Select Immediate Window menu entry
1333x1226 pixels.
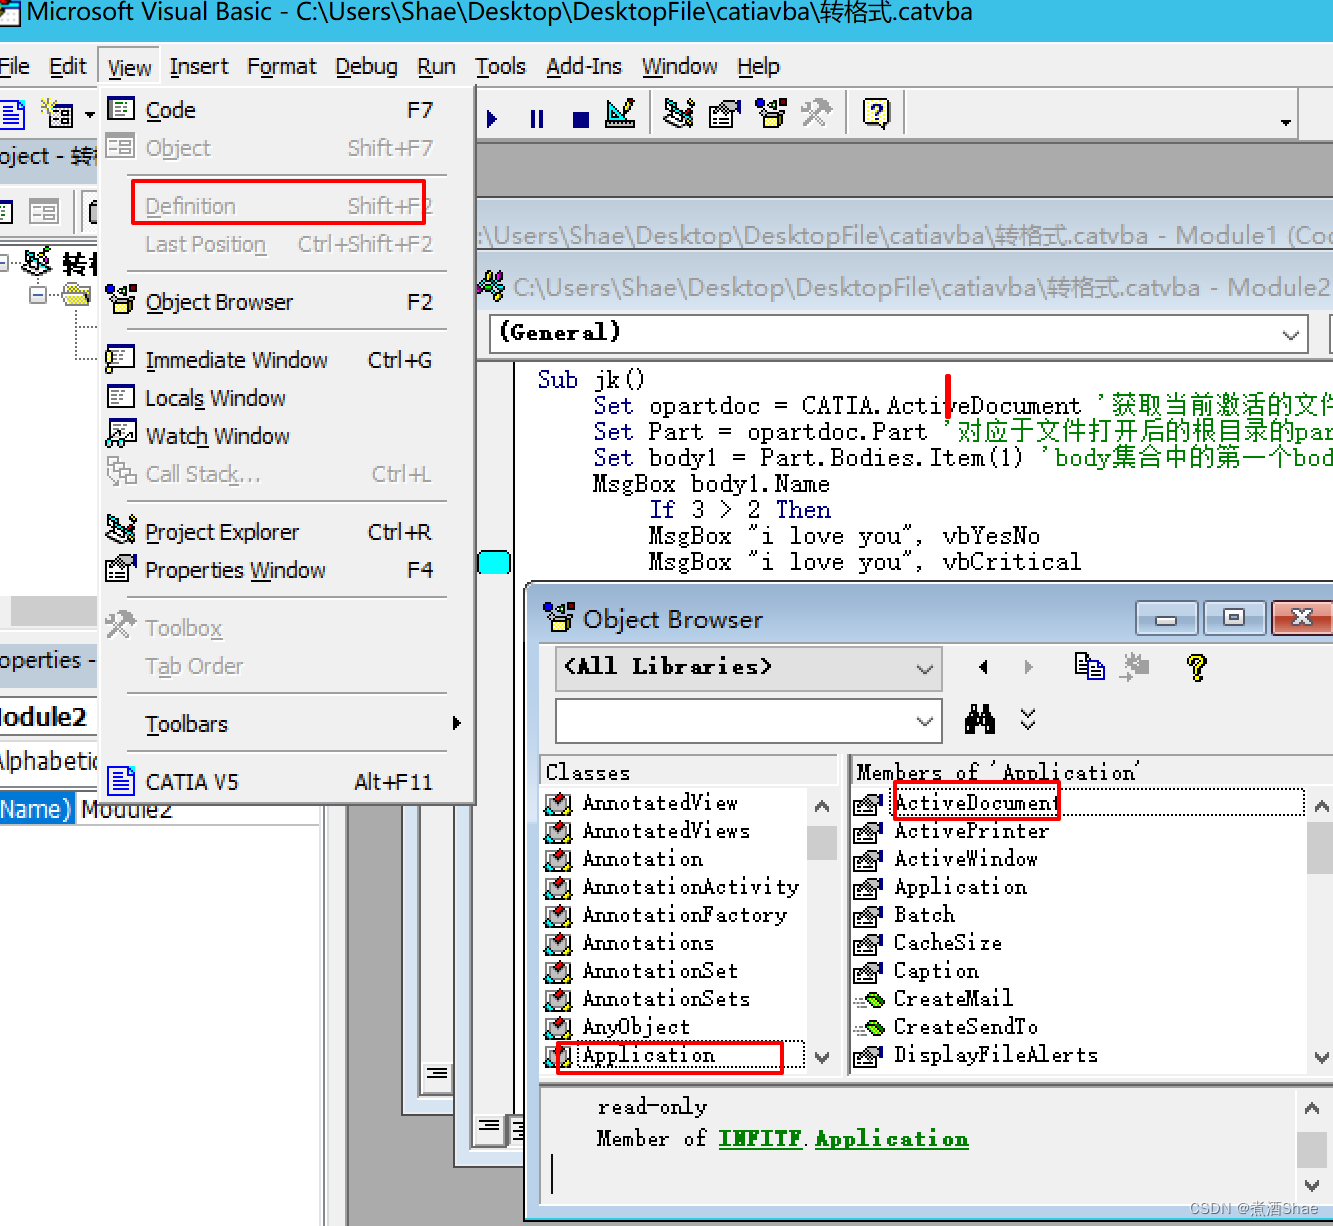tap(236, 360)
